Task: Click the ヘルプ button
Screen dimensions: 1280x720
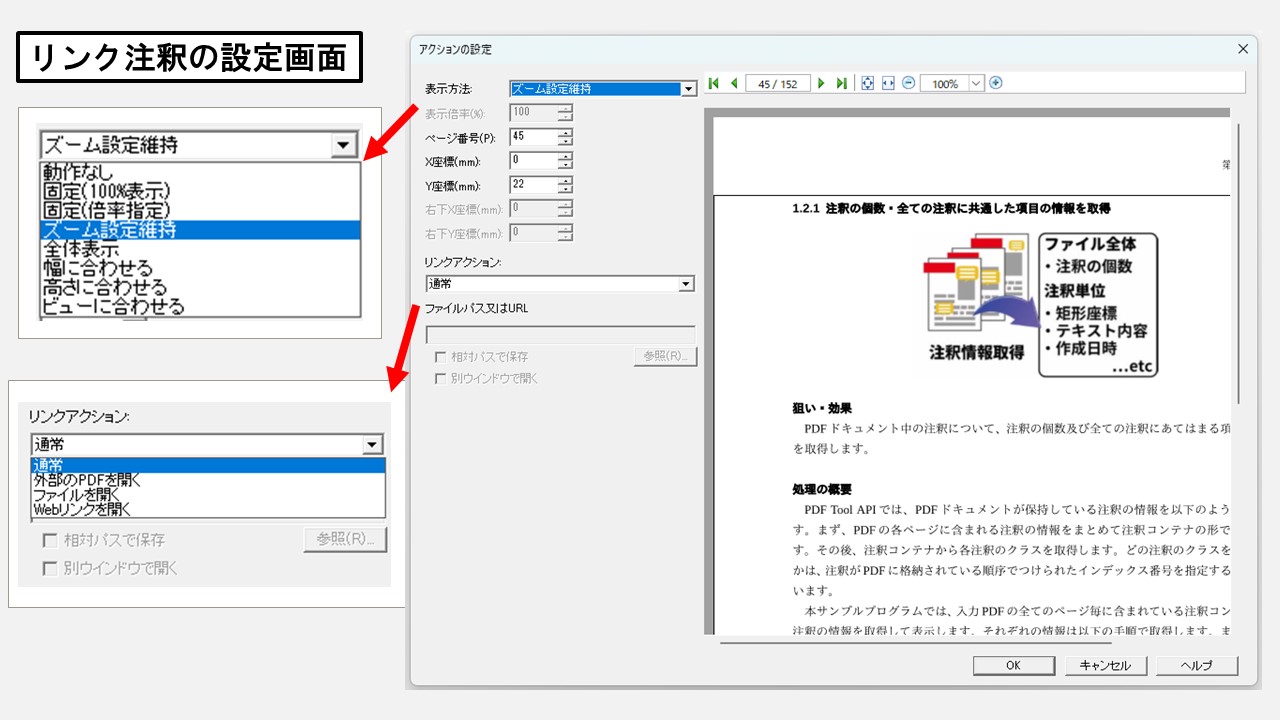Action: click(1197, 665)
